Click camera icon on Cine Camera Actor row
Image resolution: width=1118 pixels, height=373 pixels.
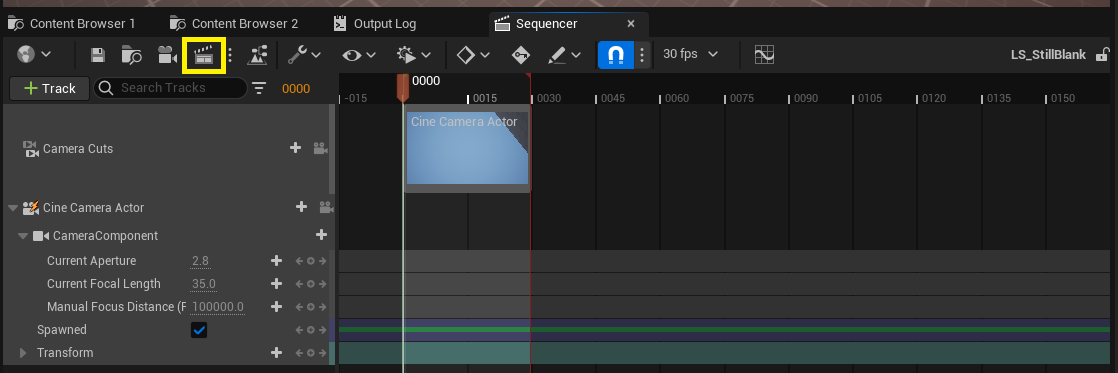coord(326,208)
